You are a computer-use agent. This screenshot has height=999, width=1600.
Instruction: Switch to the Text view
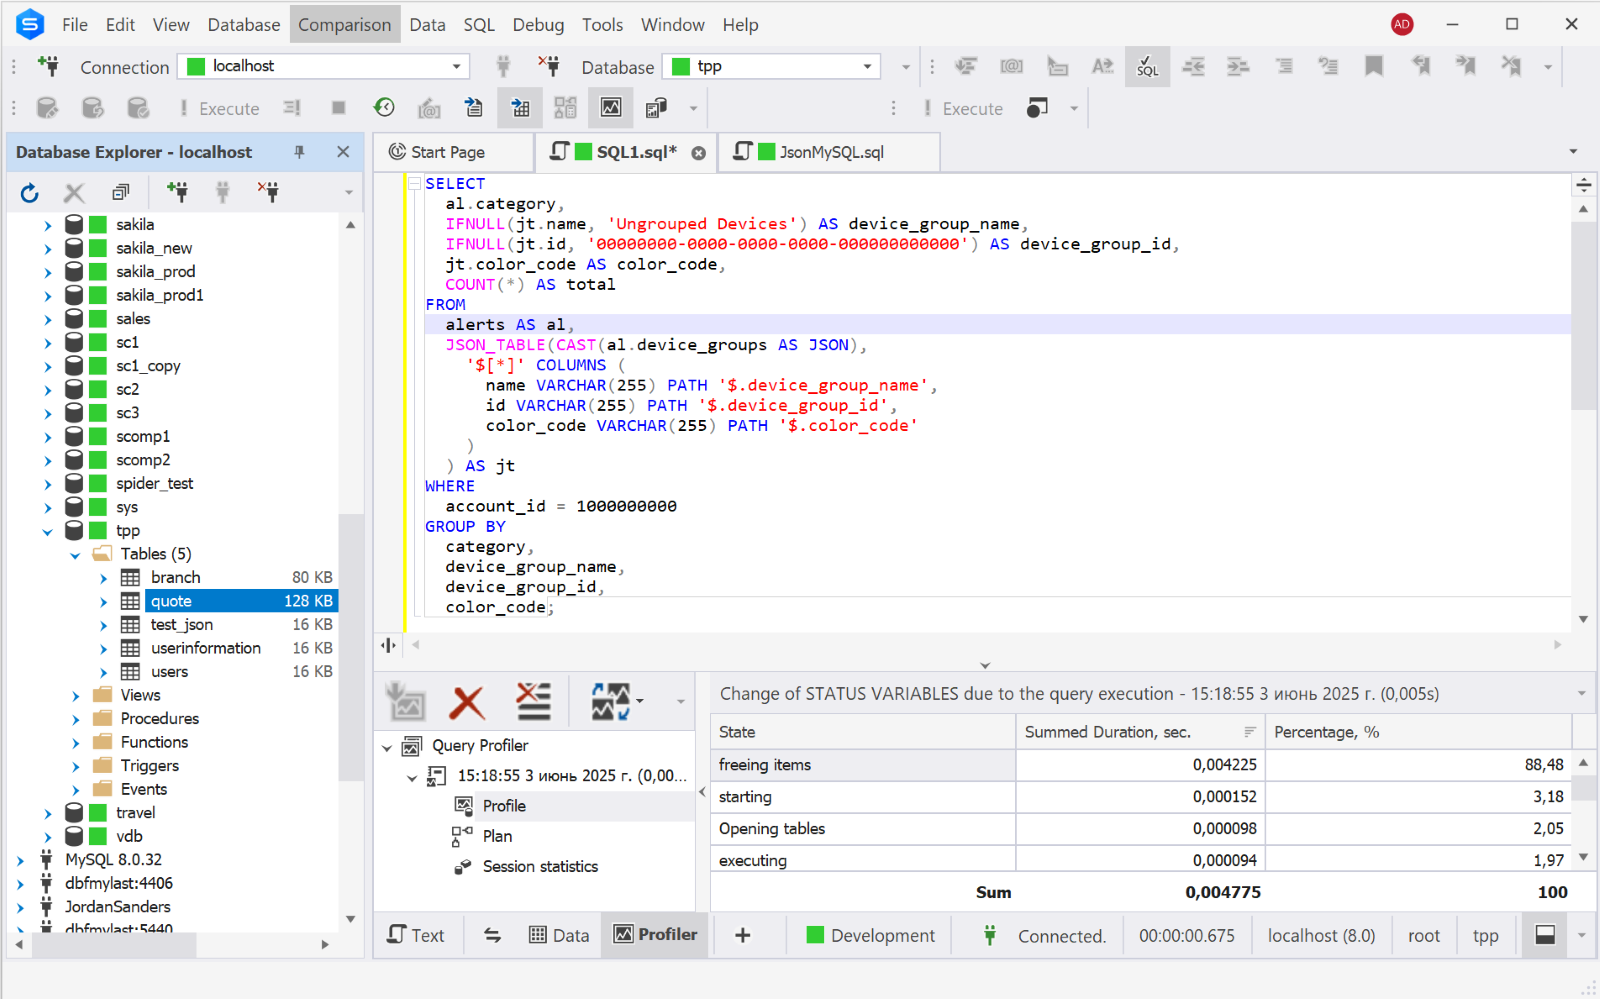pyautogui.click(x=416, y=935)
